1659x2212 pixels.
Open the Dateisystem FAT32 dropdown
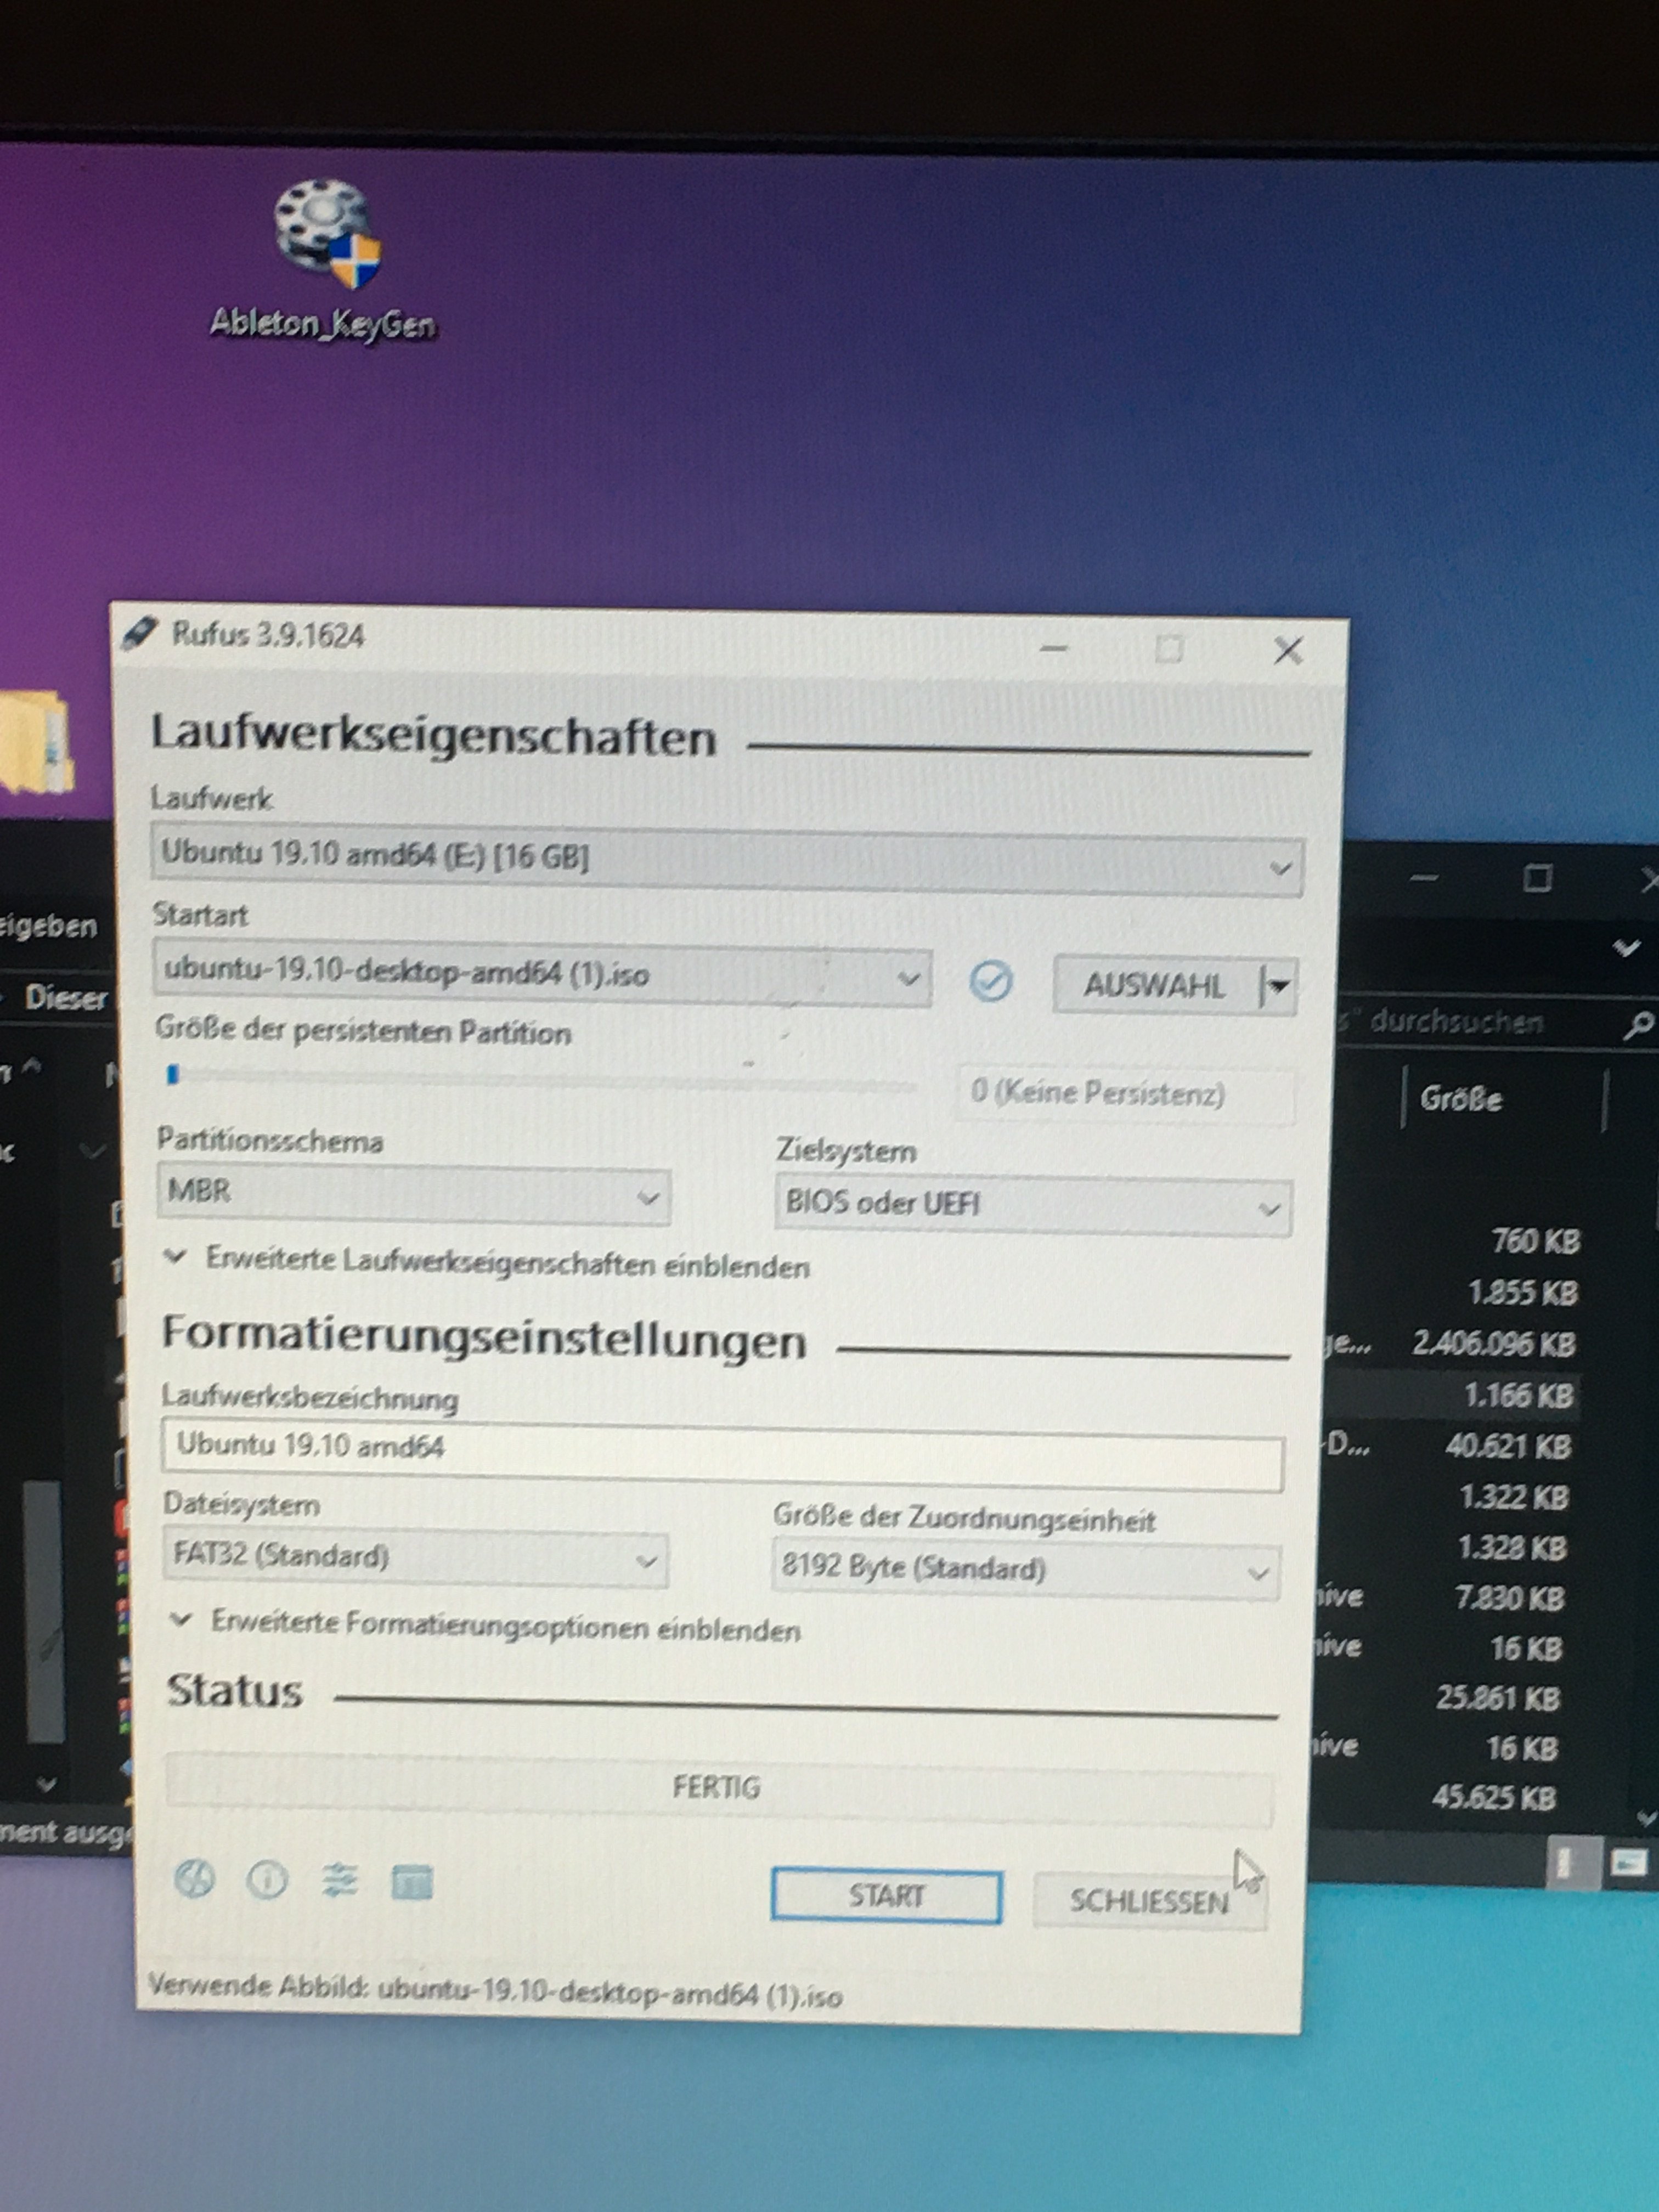pos(415,1558)
